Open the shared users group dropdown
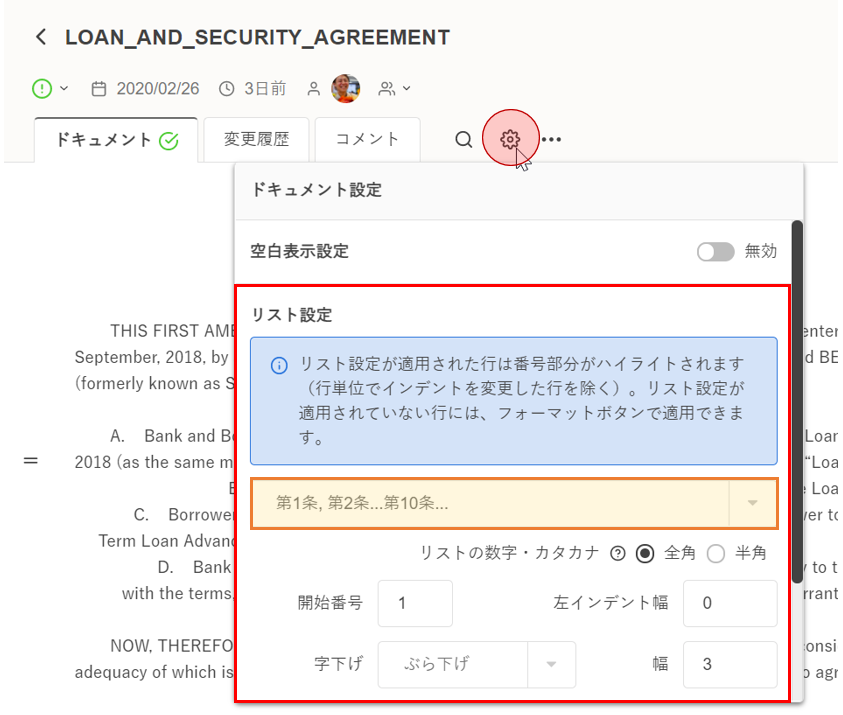This screenshot has width=843, height=715. tap(394, 89)
